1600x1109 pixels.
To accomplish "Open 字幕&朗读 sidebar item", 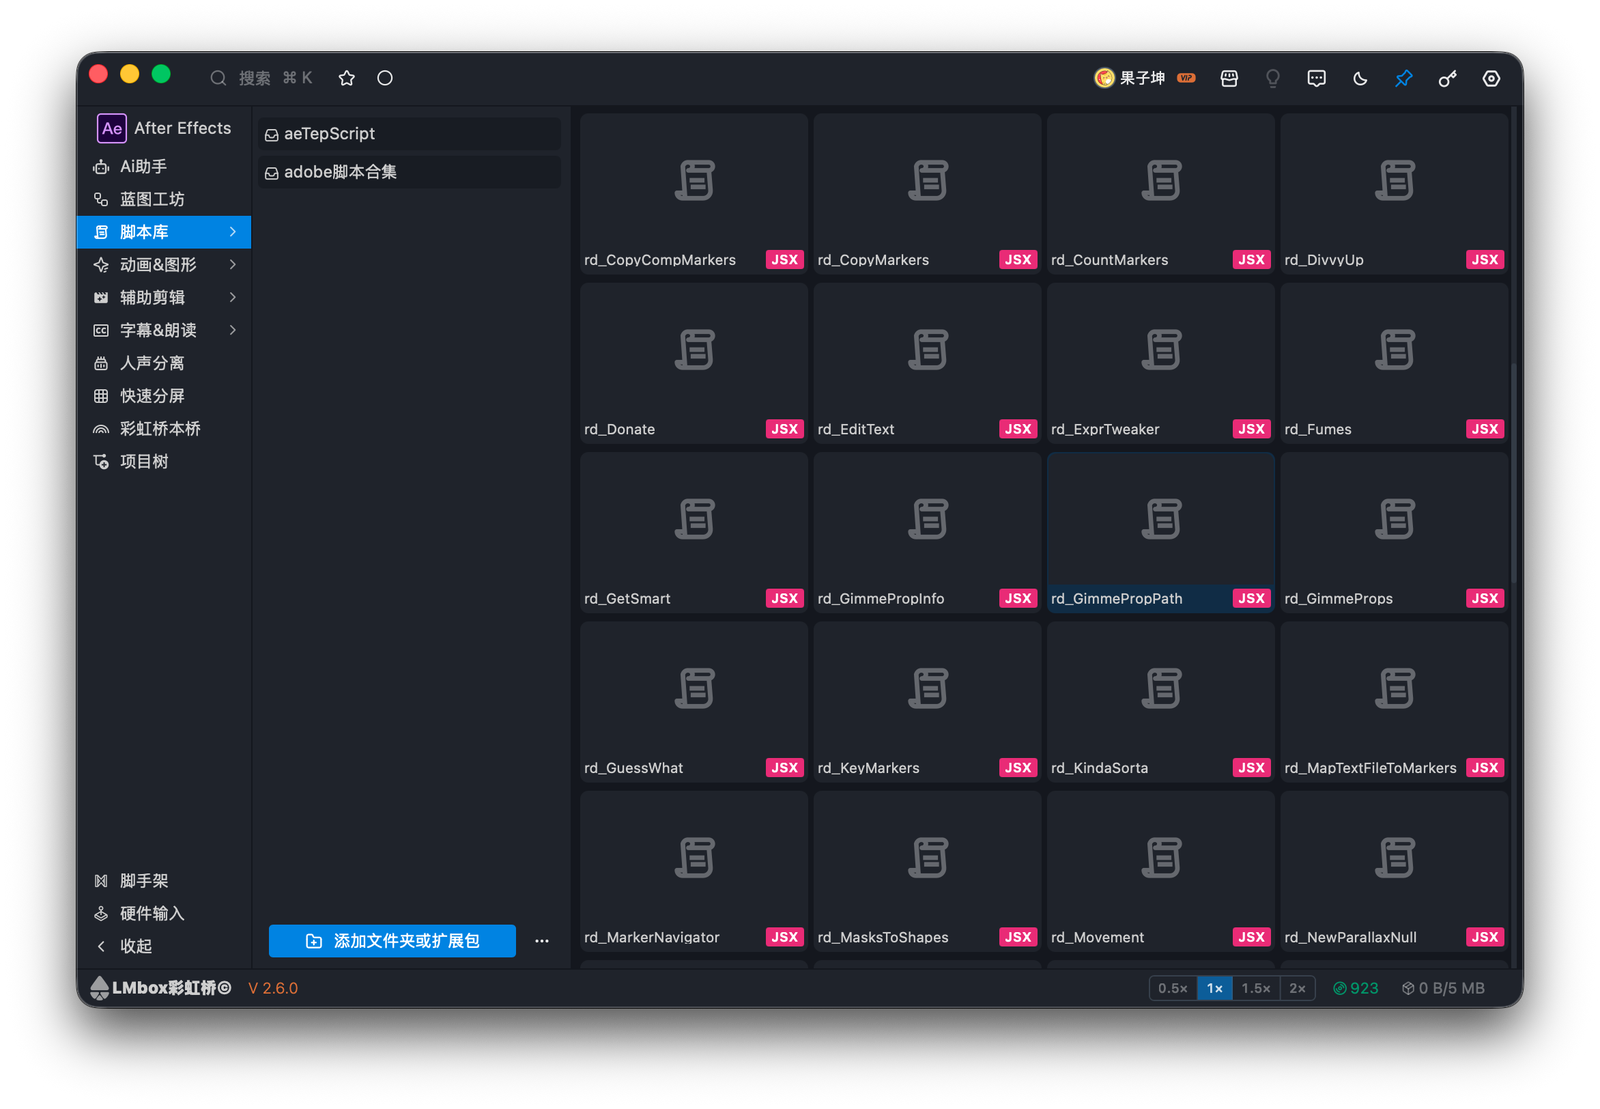I will point(164,330).
